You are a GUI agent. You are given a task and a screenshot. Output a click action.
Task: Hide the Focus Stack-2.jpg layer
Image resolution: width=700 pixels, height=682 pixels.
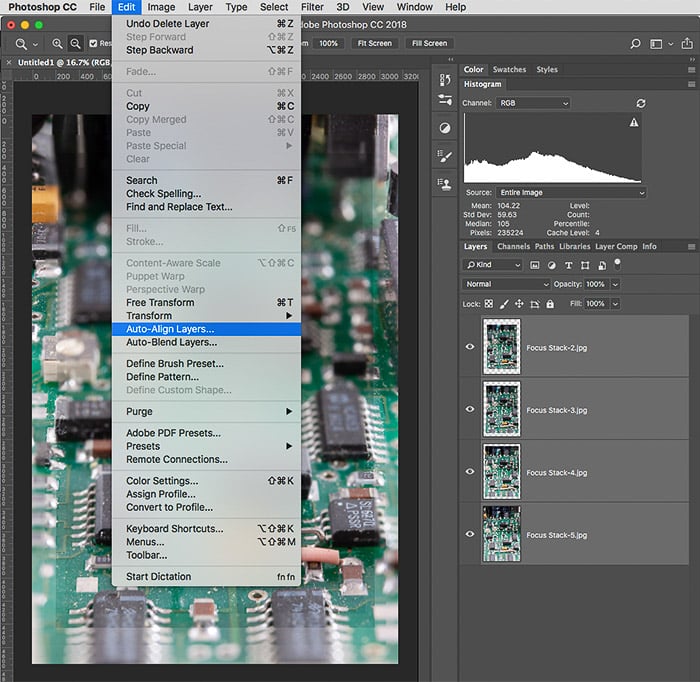click(470, 347)
